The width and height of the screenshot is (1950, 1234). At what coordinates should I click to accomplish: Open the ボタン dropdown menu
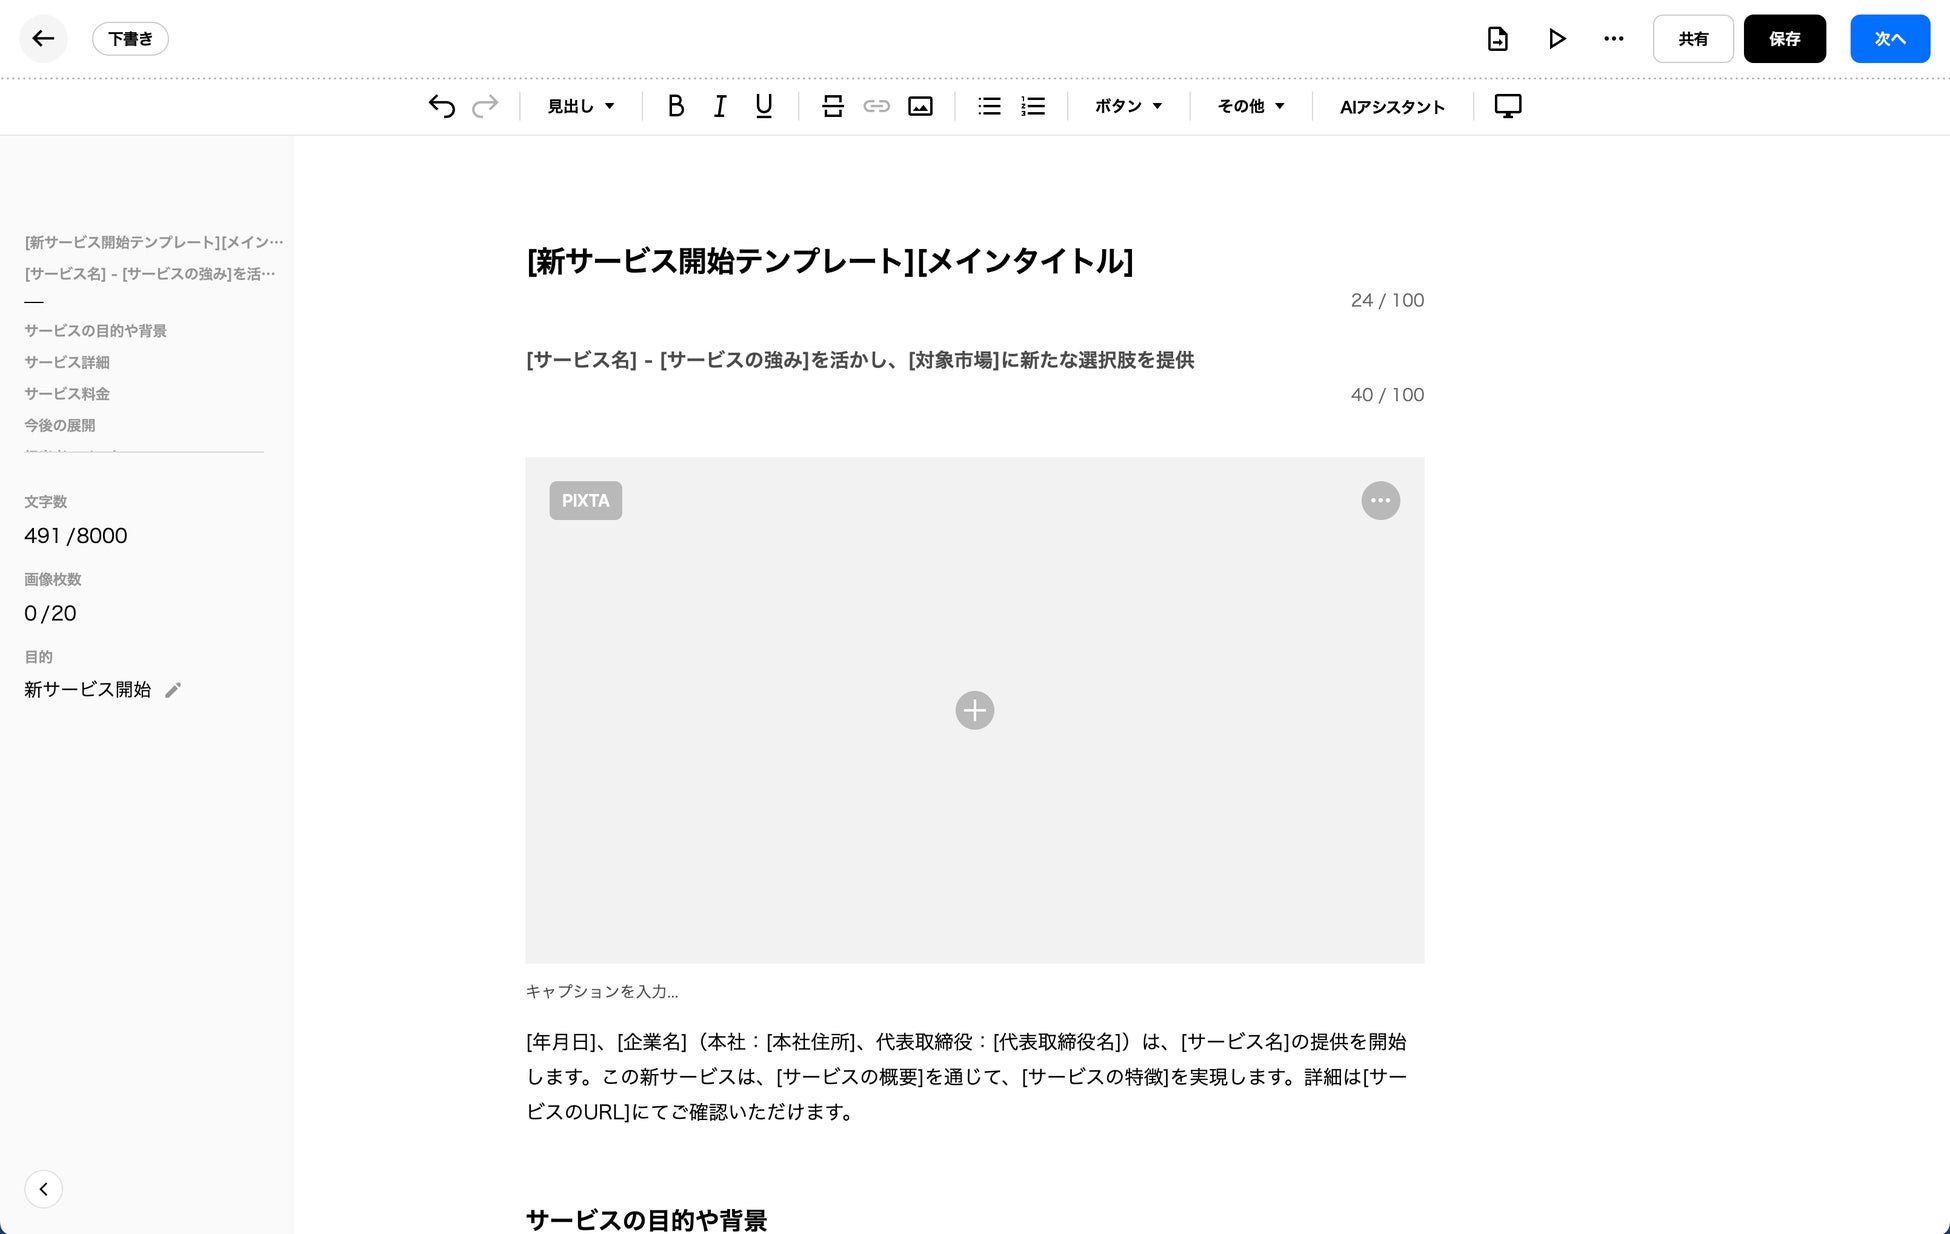pyautogui.click(x=1128, y=106)
